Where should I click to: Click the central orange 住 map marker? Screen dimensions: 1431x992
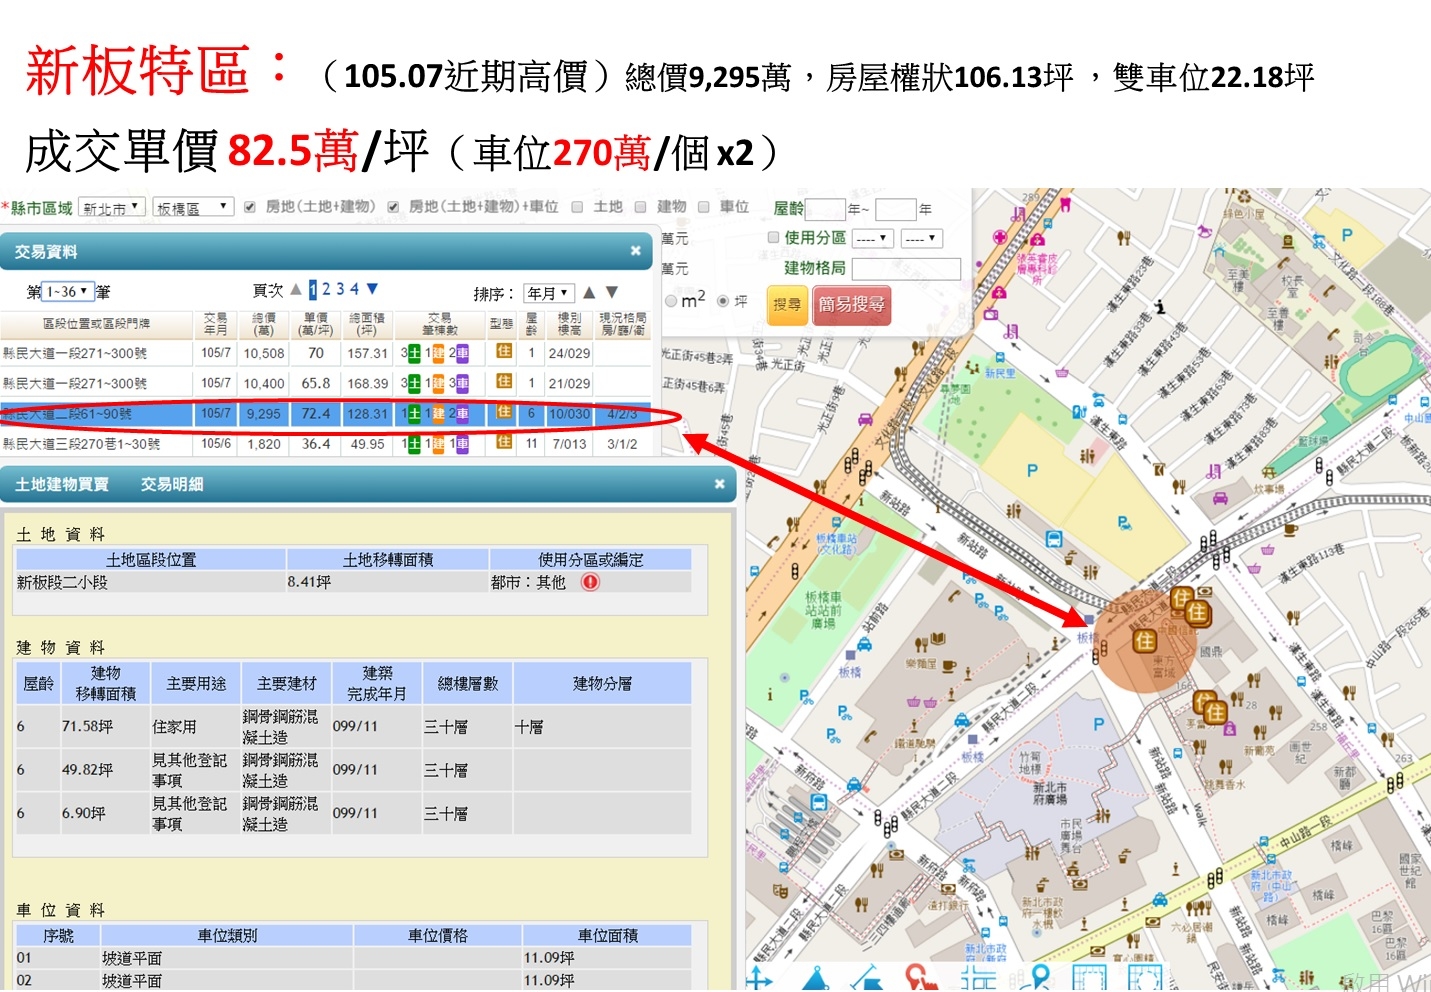1145,640
